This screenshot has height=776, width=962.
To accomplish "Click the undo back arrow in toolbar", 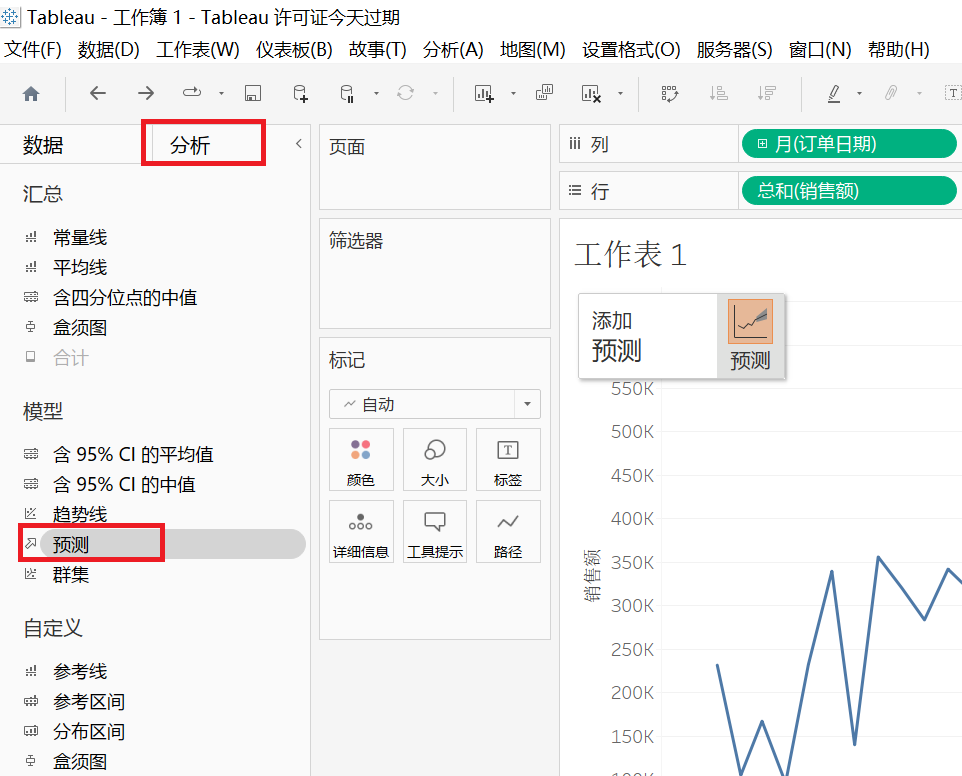I will point(98,93).
